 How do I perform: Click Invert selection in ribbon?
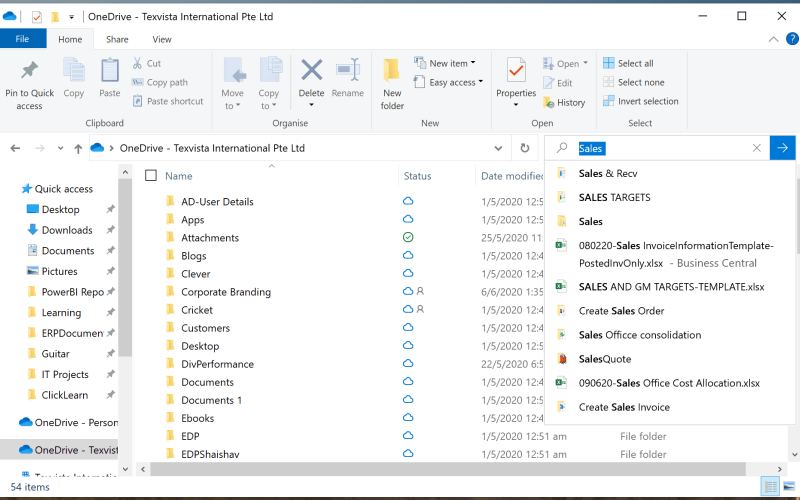[x=641, y=101]
